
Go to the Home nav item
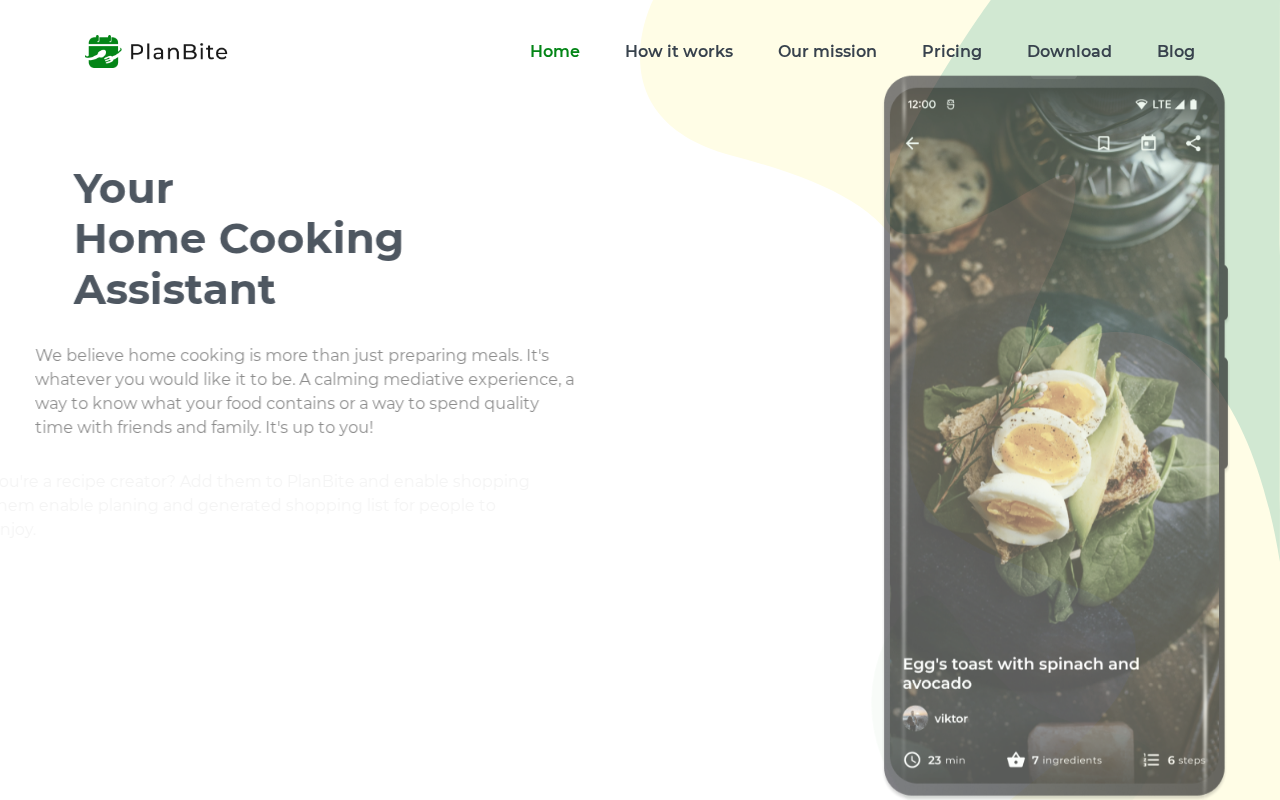tap(555, 51)
